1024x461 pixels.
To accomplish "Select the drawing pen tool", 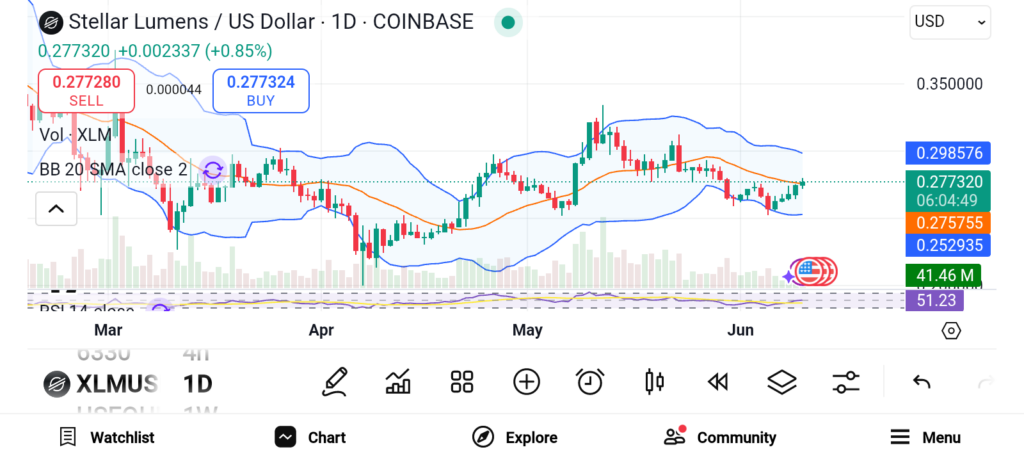I will 335,381.
